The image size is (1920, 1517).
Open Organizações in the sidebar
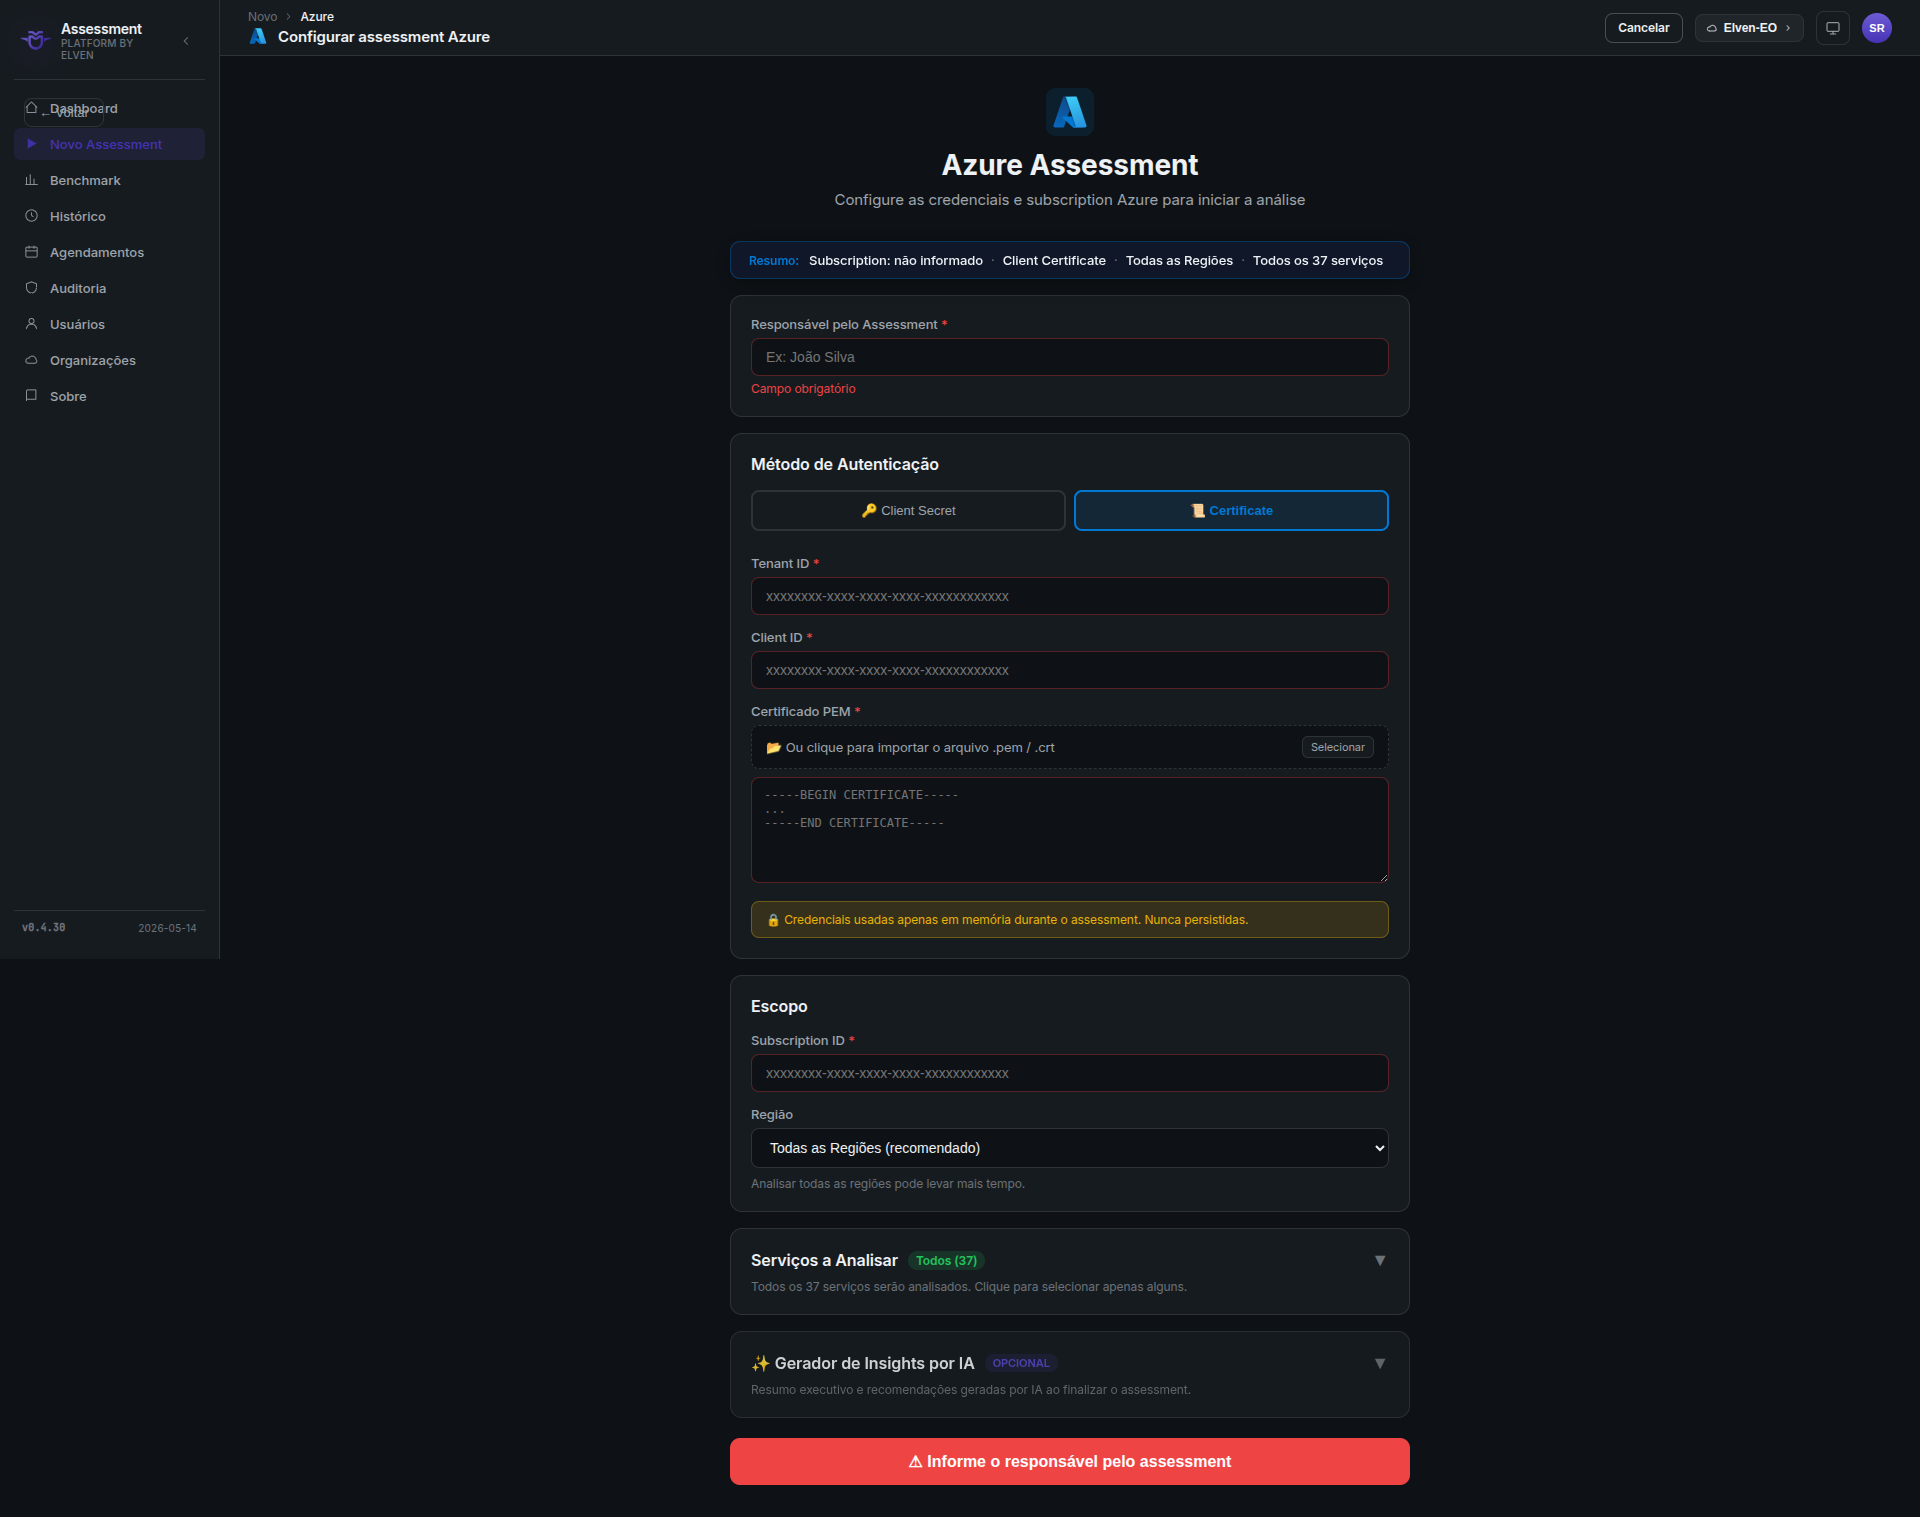click(109, 360)
